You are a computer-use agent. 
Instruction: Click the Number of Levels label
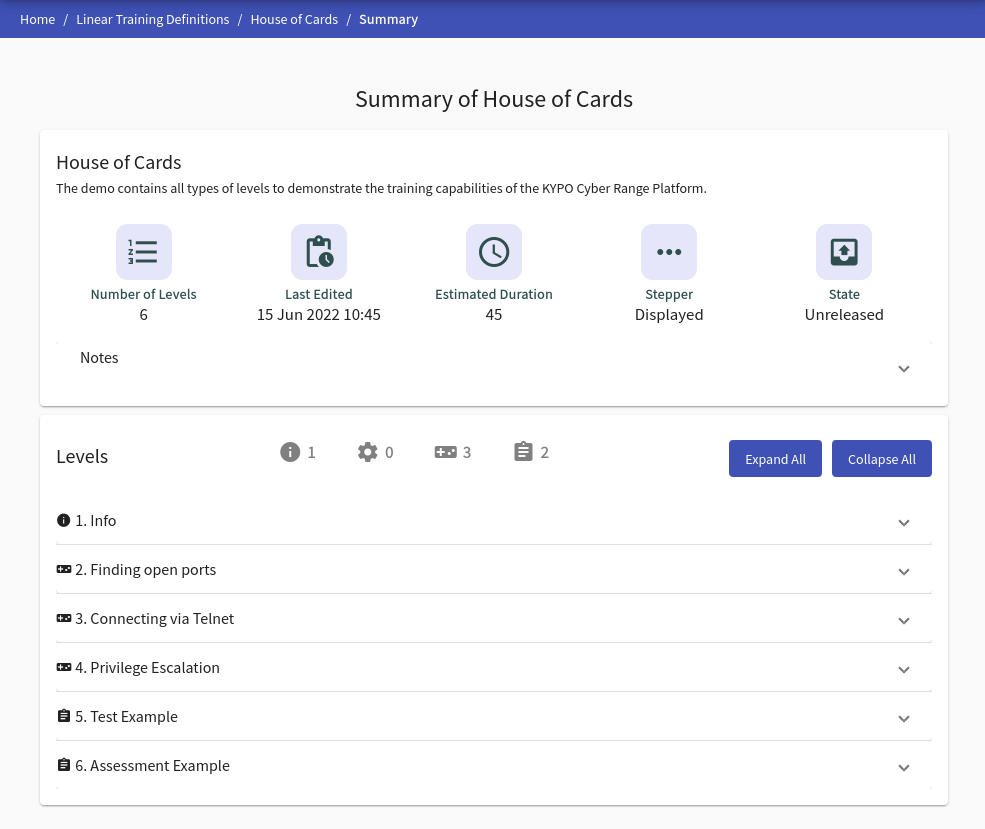143,295
